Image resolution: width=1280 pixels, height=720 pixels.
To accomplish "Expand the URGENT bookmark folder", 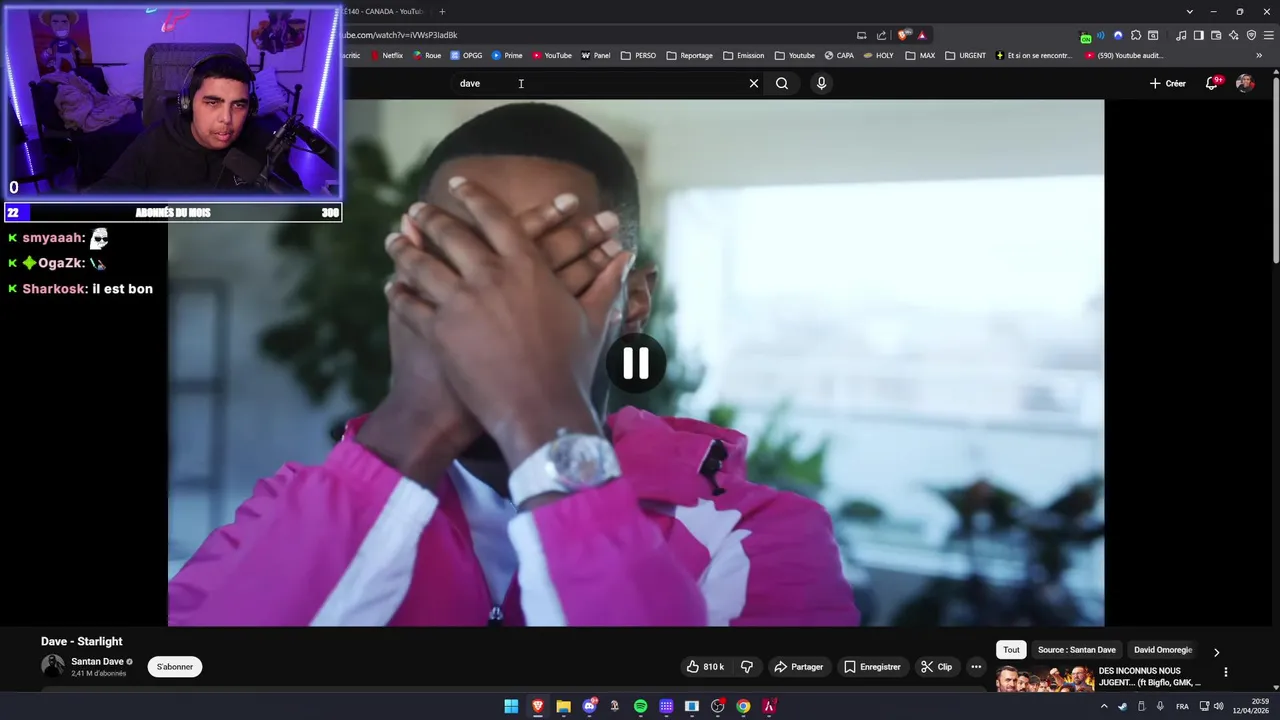I will click(x=966, y=56).
